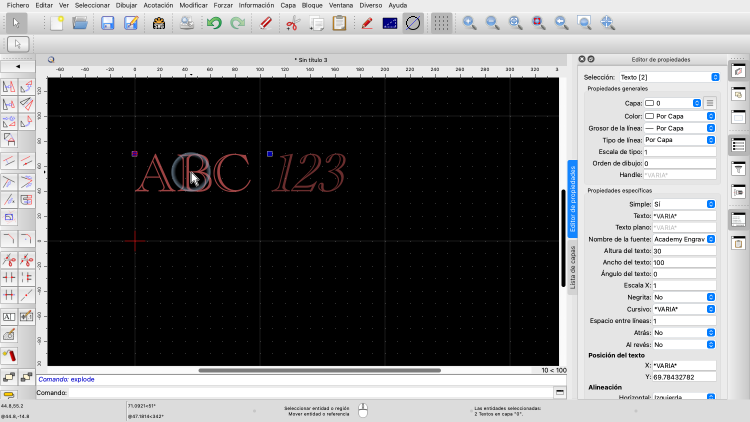
Task: Click the Save As icon with pencil
Action: coord(131,23)
